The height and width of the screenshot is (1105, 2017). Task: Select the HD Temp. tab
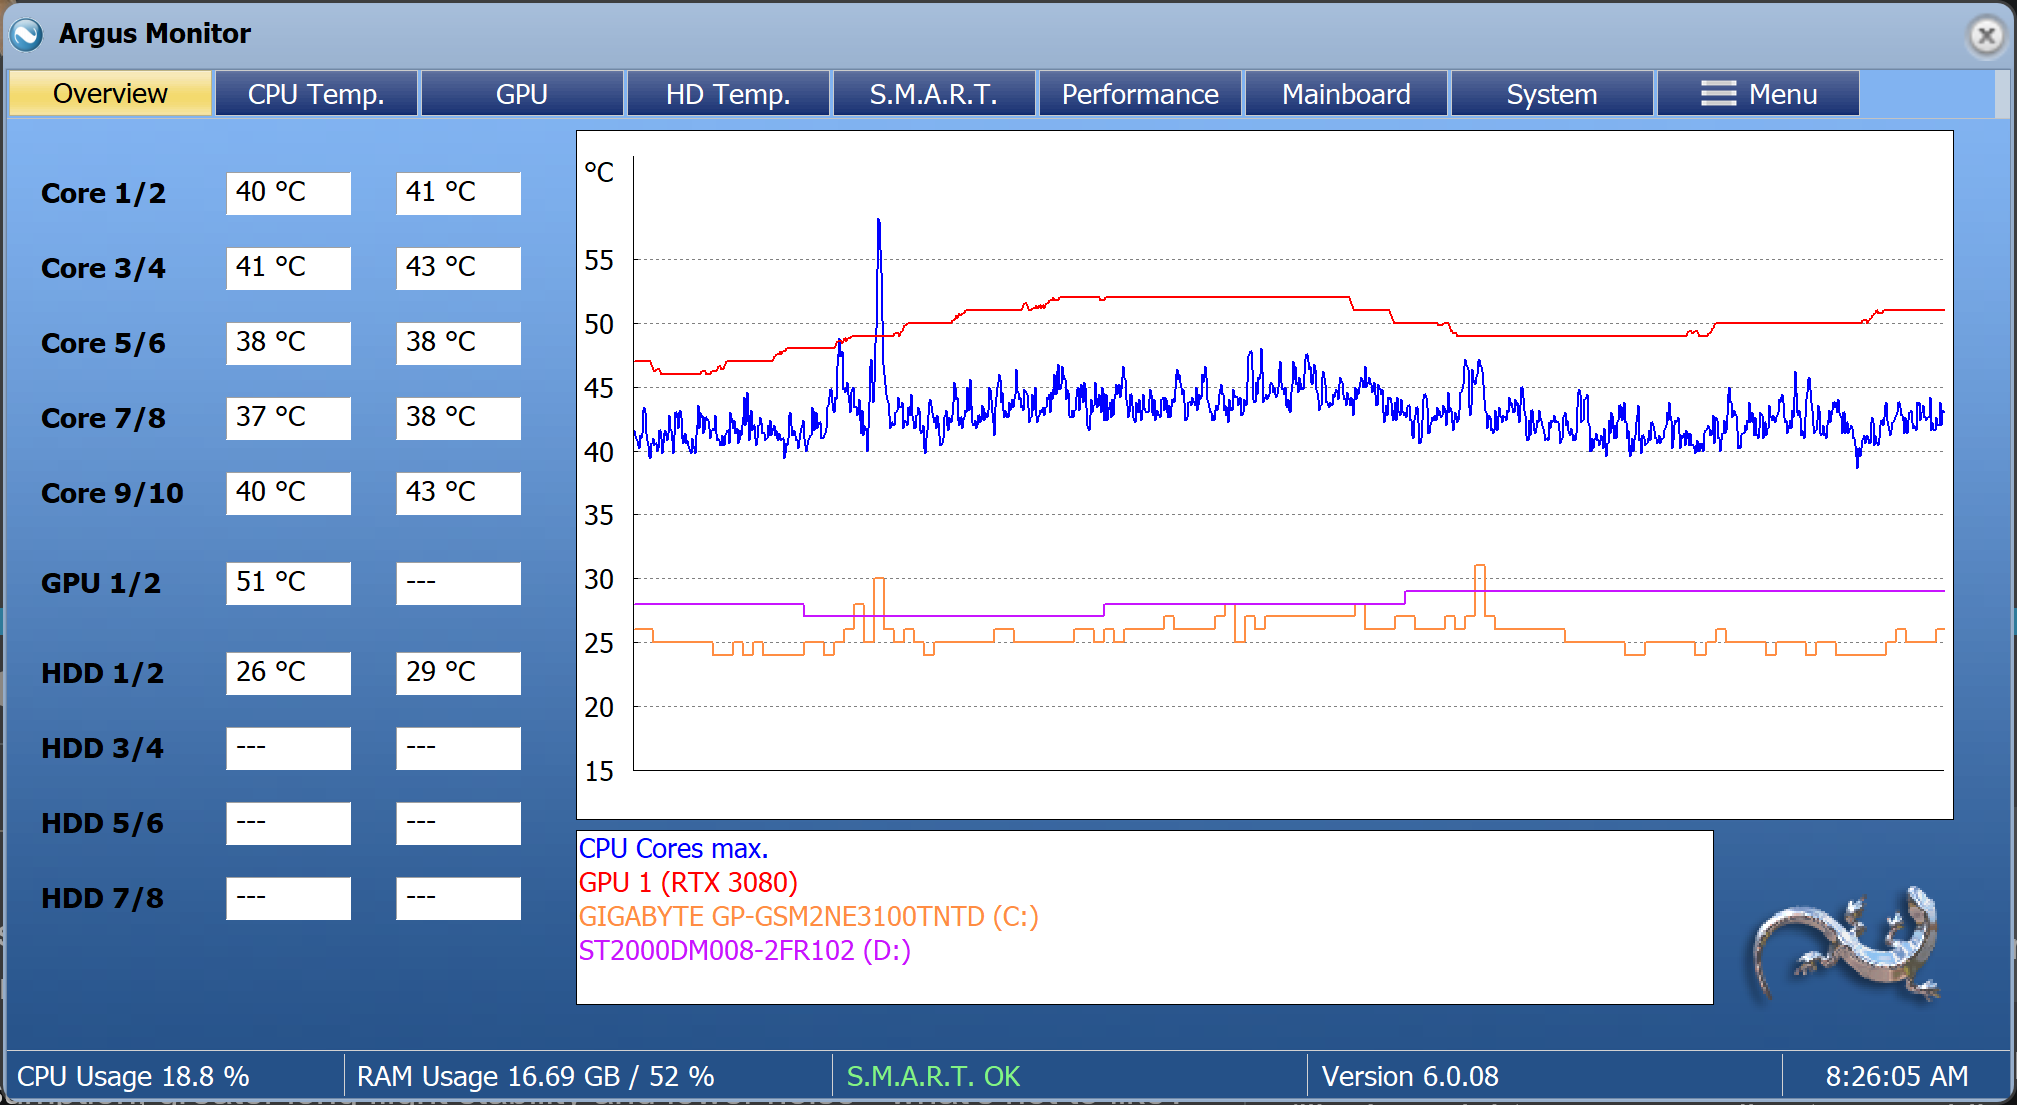coord(728,94)
